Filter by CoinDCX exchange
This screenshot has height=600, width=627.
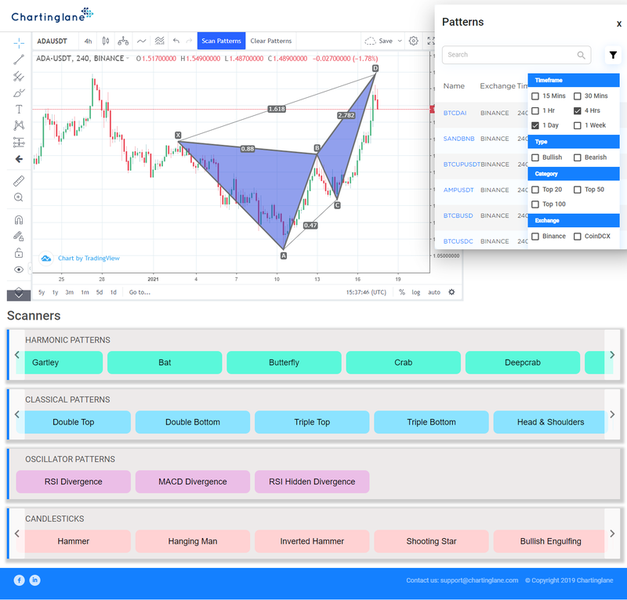(x=577, y=236)
